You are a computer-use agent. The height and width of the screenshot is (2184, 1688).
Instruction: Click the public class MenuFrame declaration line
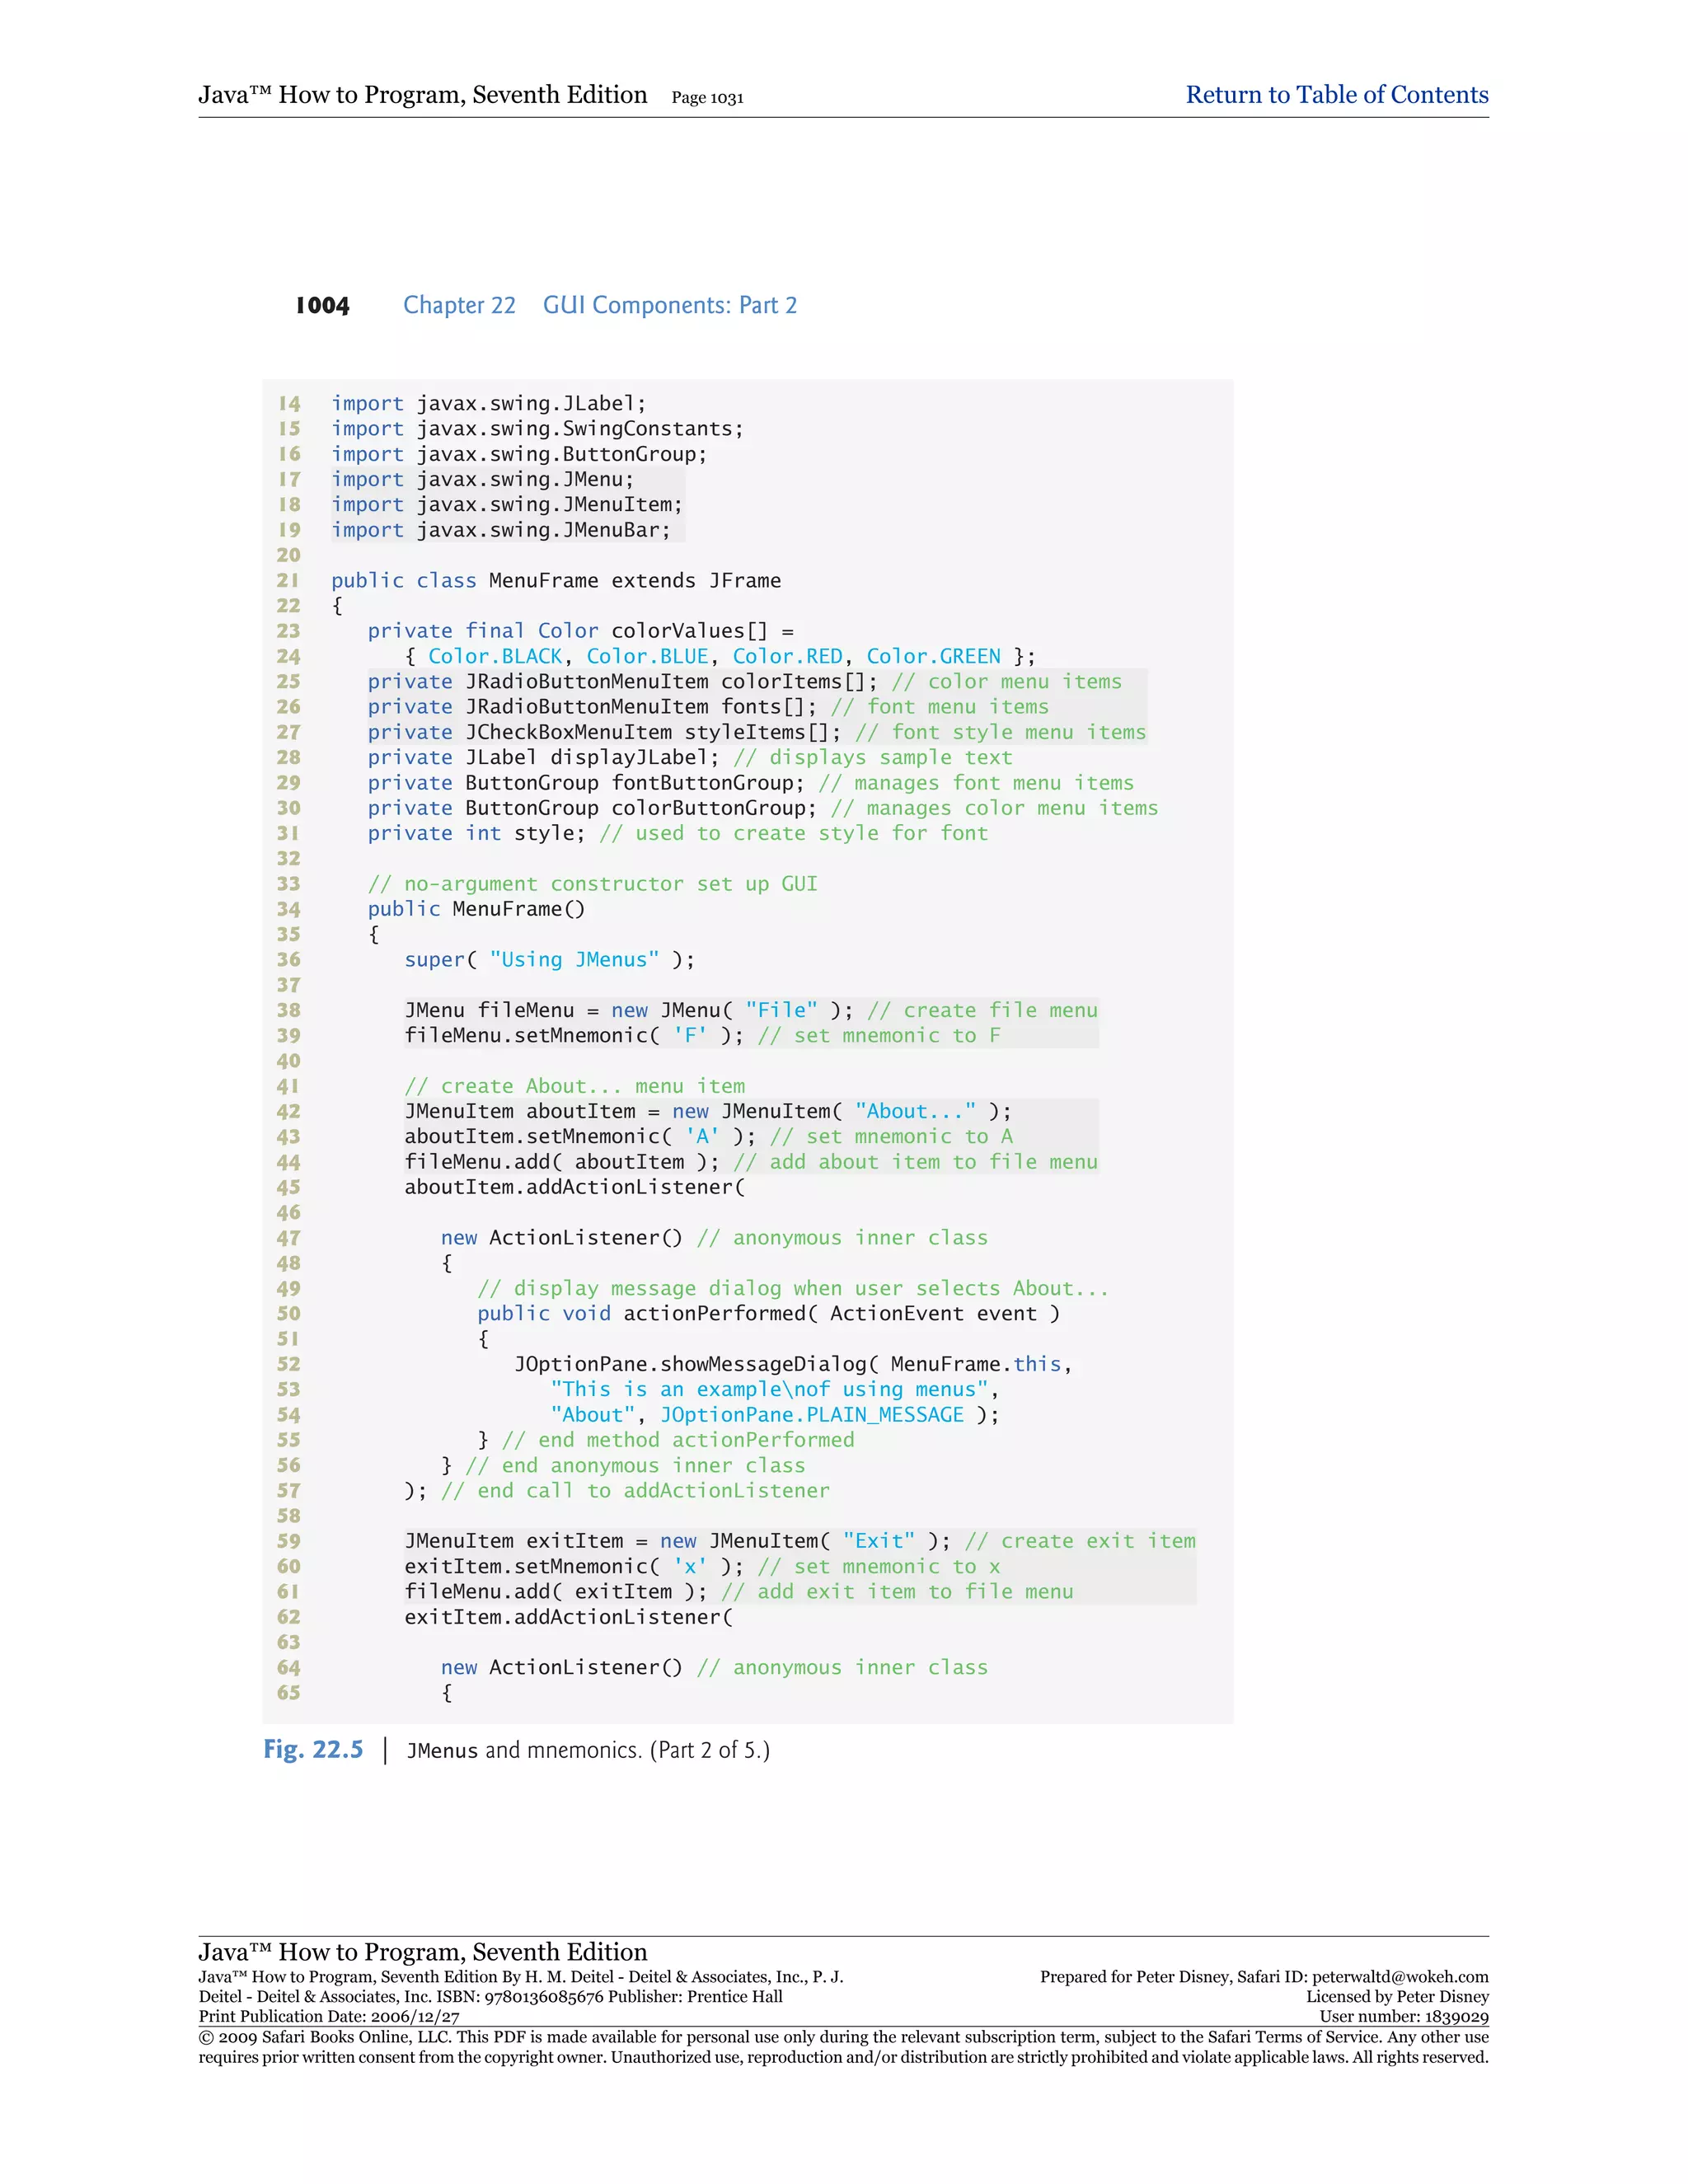coord(556,581)
